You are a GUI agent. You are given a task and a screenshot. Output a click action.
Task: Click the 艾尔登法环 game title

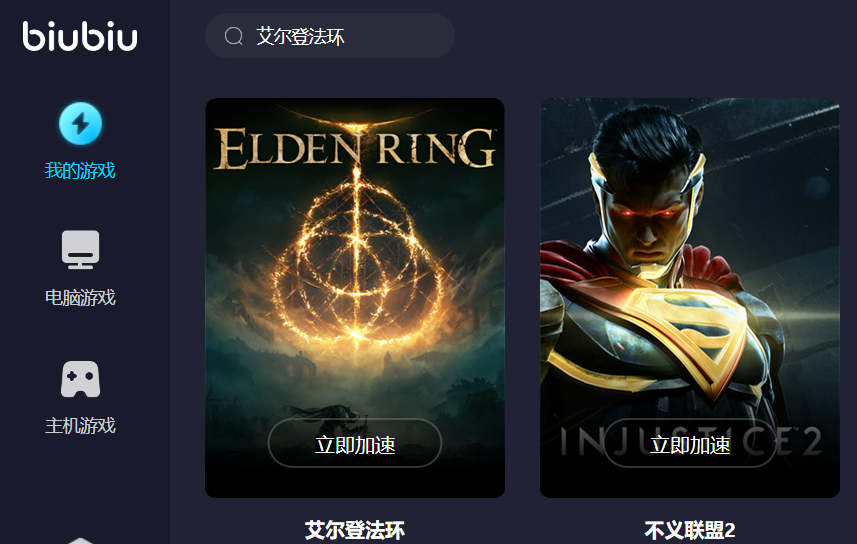[355, 530]
